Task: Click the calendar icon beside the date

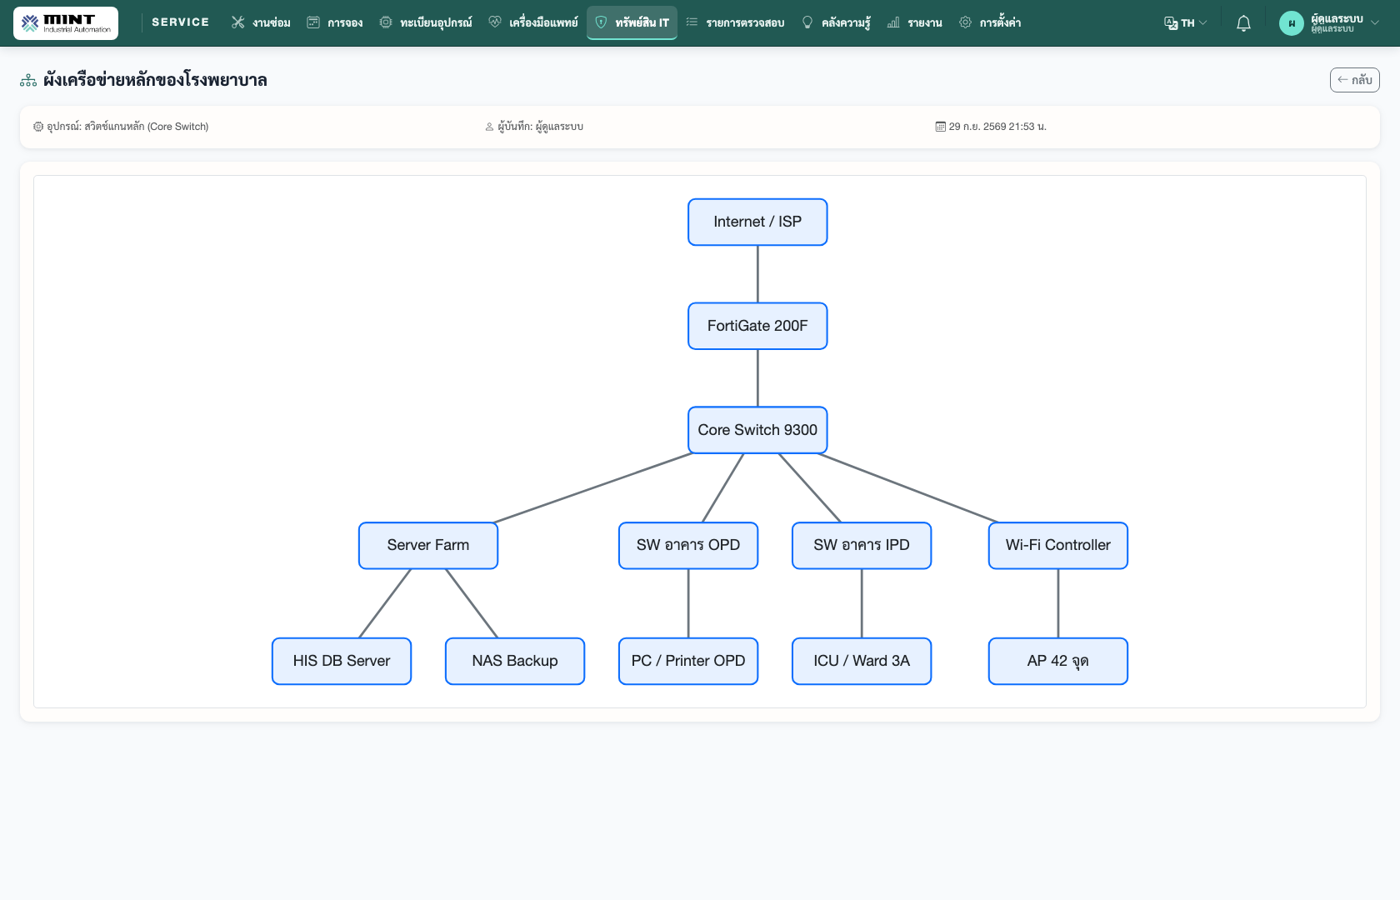Action: pos(940,127)
